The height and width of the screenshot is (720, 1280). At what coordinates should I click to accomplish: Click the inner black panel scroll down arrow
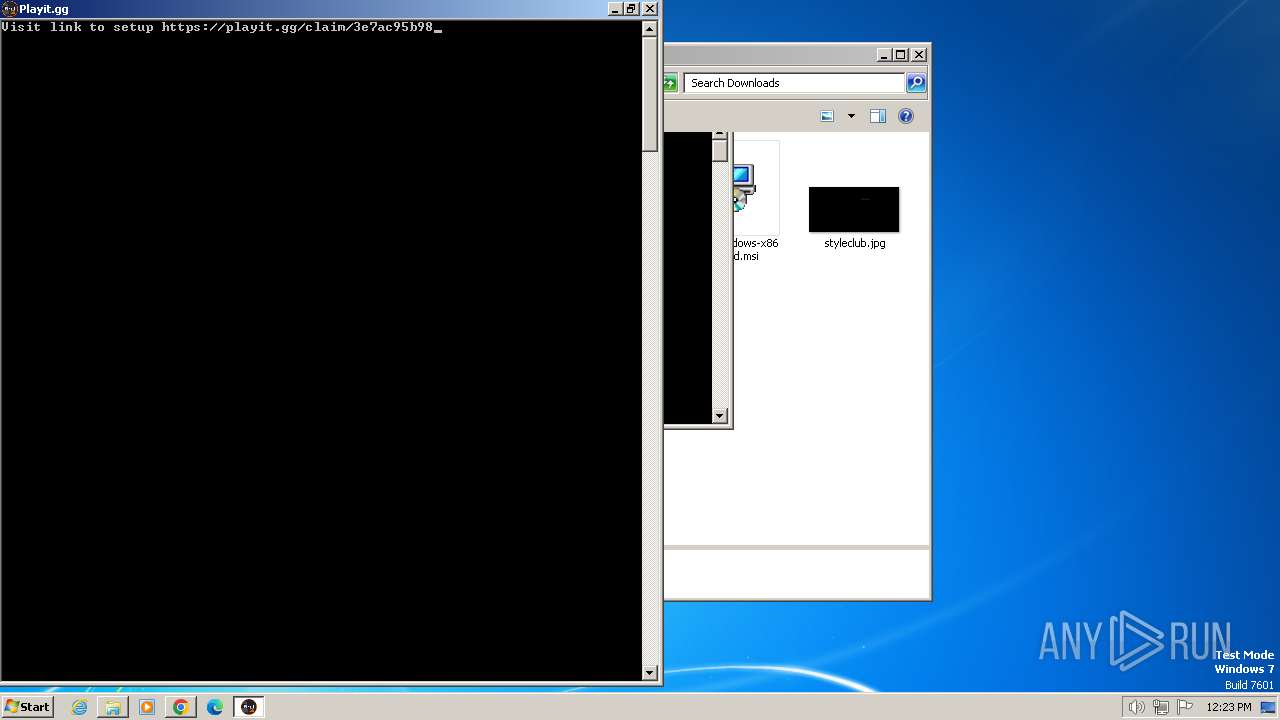coord(720,416)
